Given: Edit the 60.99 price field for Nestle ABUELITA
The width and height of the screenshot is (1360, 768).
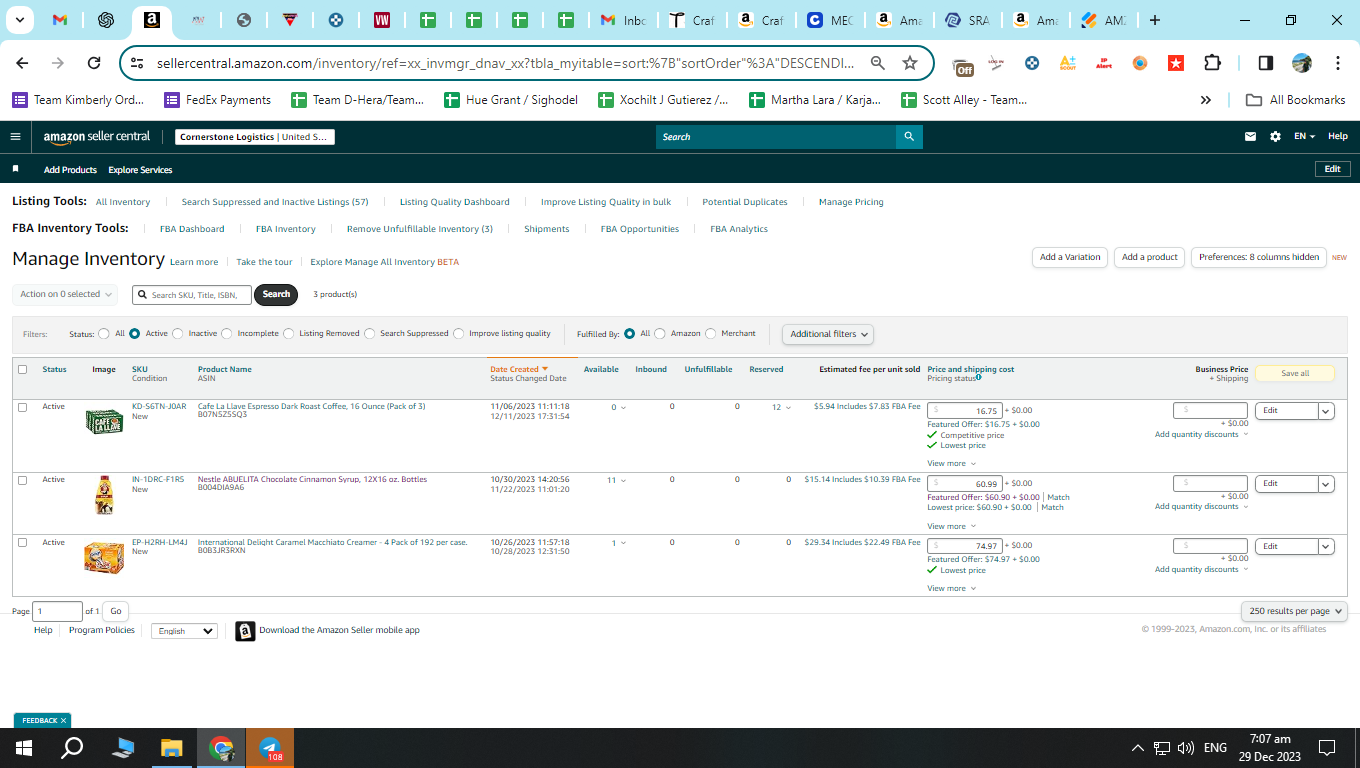Looking at the screenshot, I should (964, 484).
